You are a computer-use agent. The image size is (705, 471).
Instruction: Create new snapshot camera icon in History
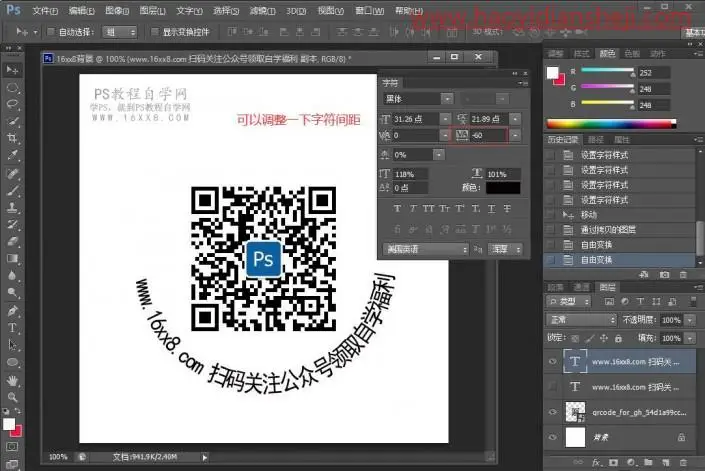(x=665, y=275)
